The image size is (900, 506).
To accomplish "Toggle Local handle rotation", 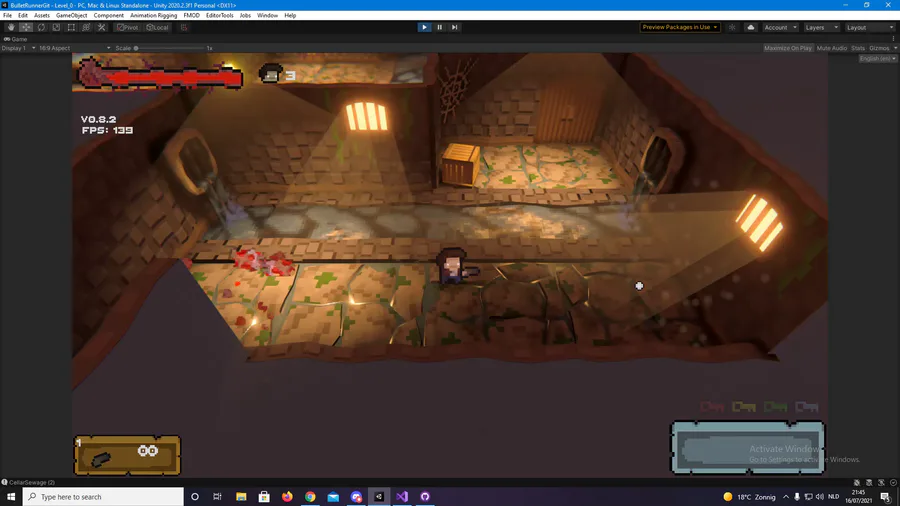I will tap(157, 27).
